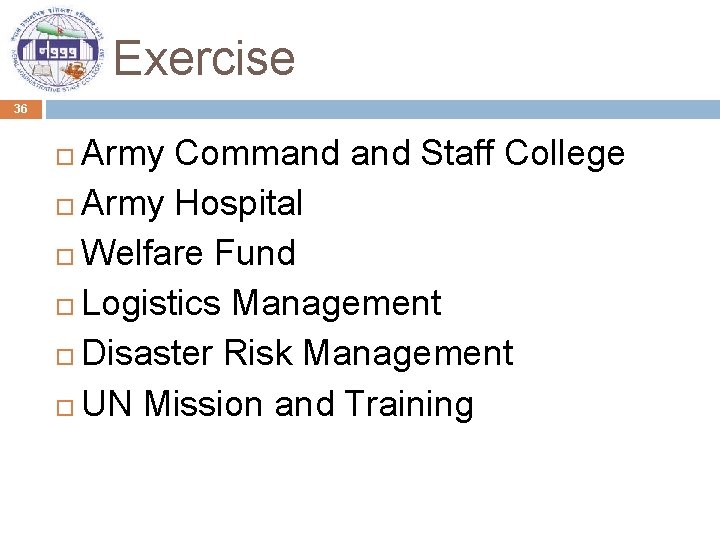Viewport: 720px width, 540px height.
Task: Select the Welfare Fund text line
Action: click(x=188, y=253)
